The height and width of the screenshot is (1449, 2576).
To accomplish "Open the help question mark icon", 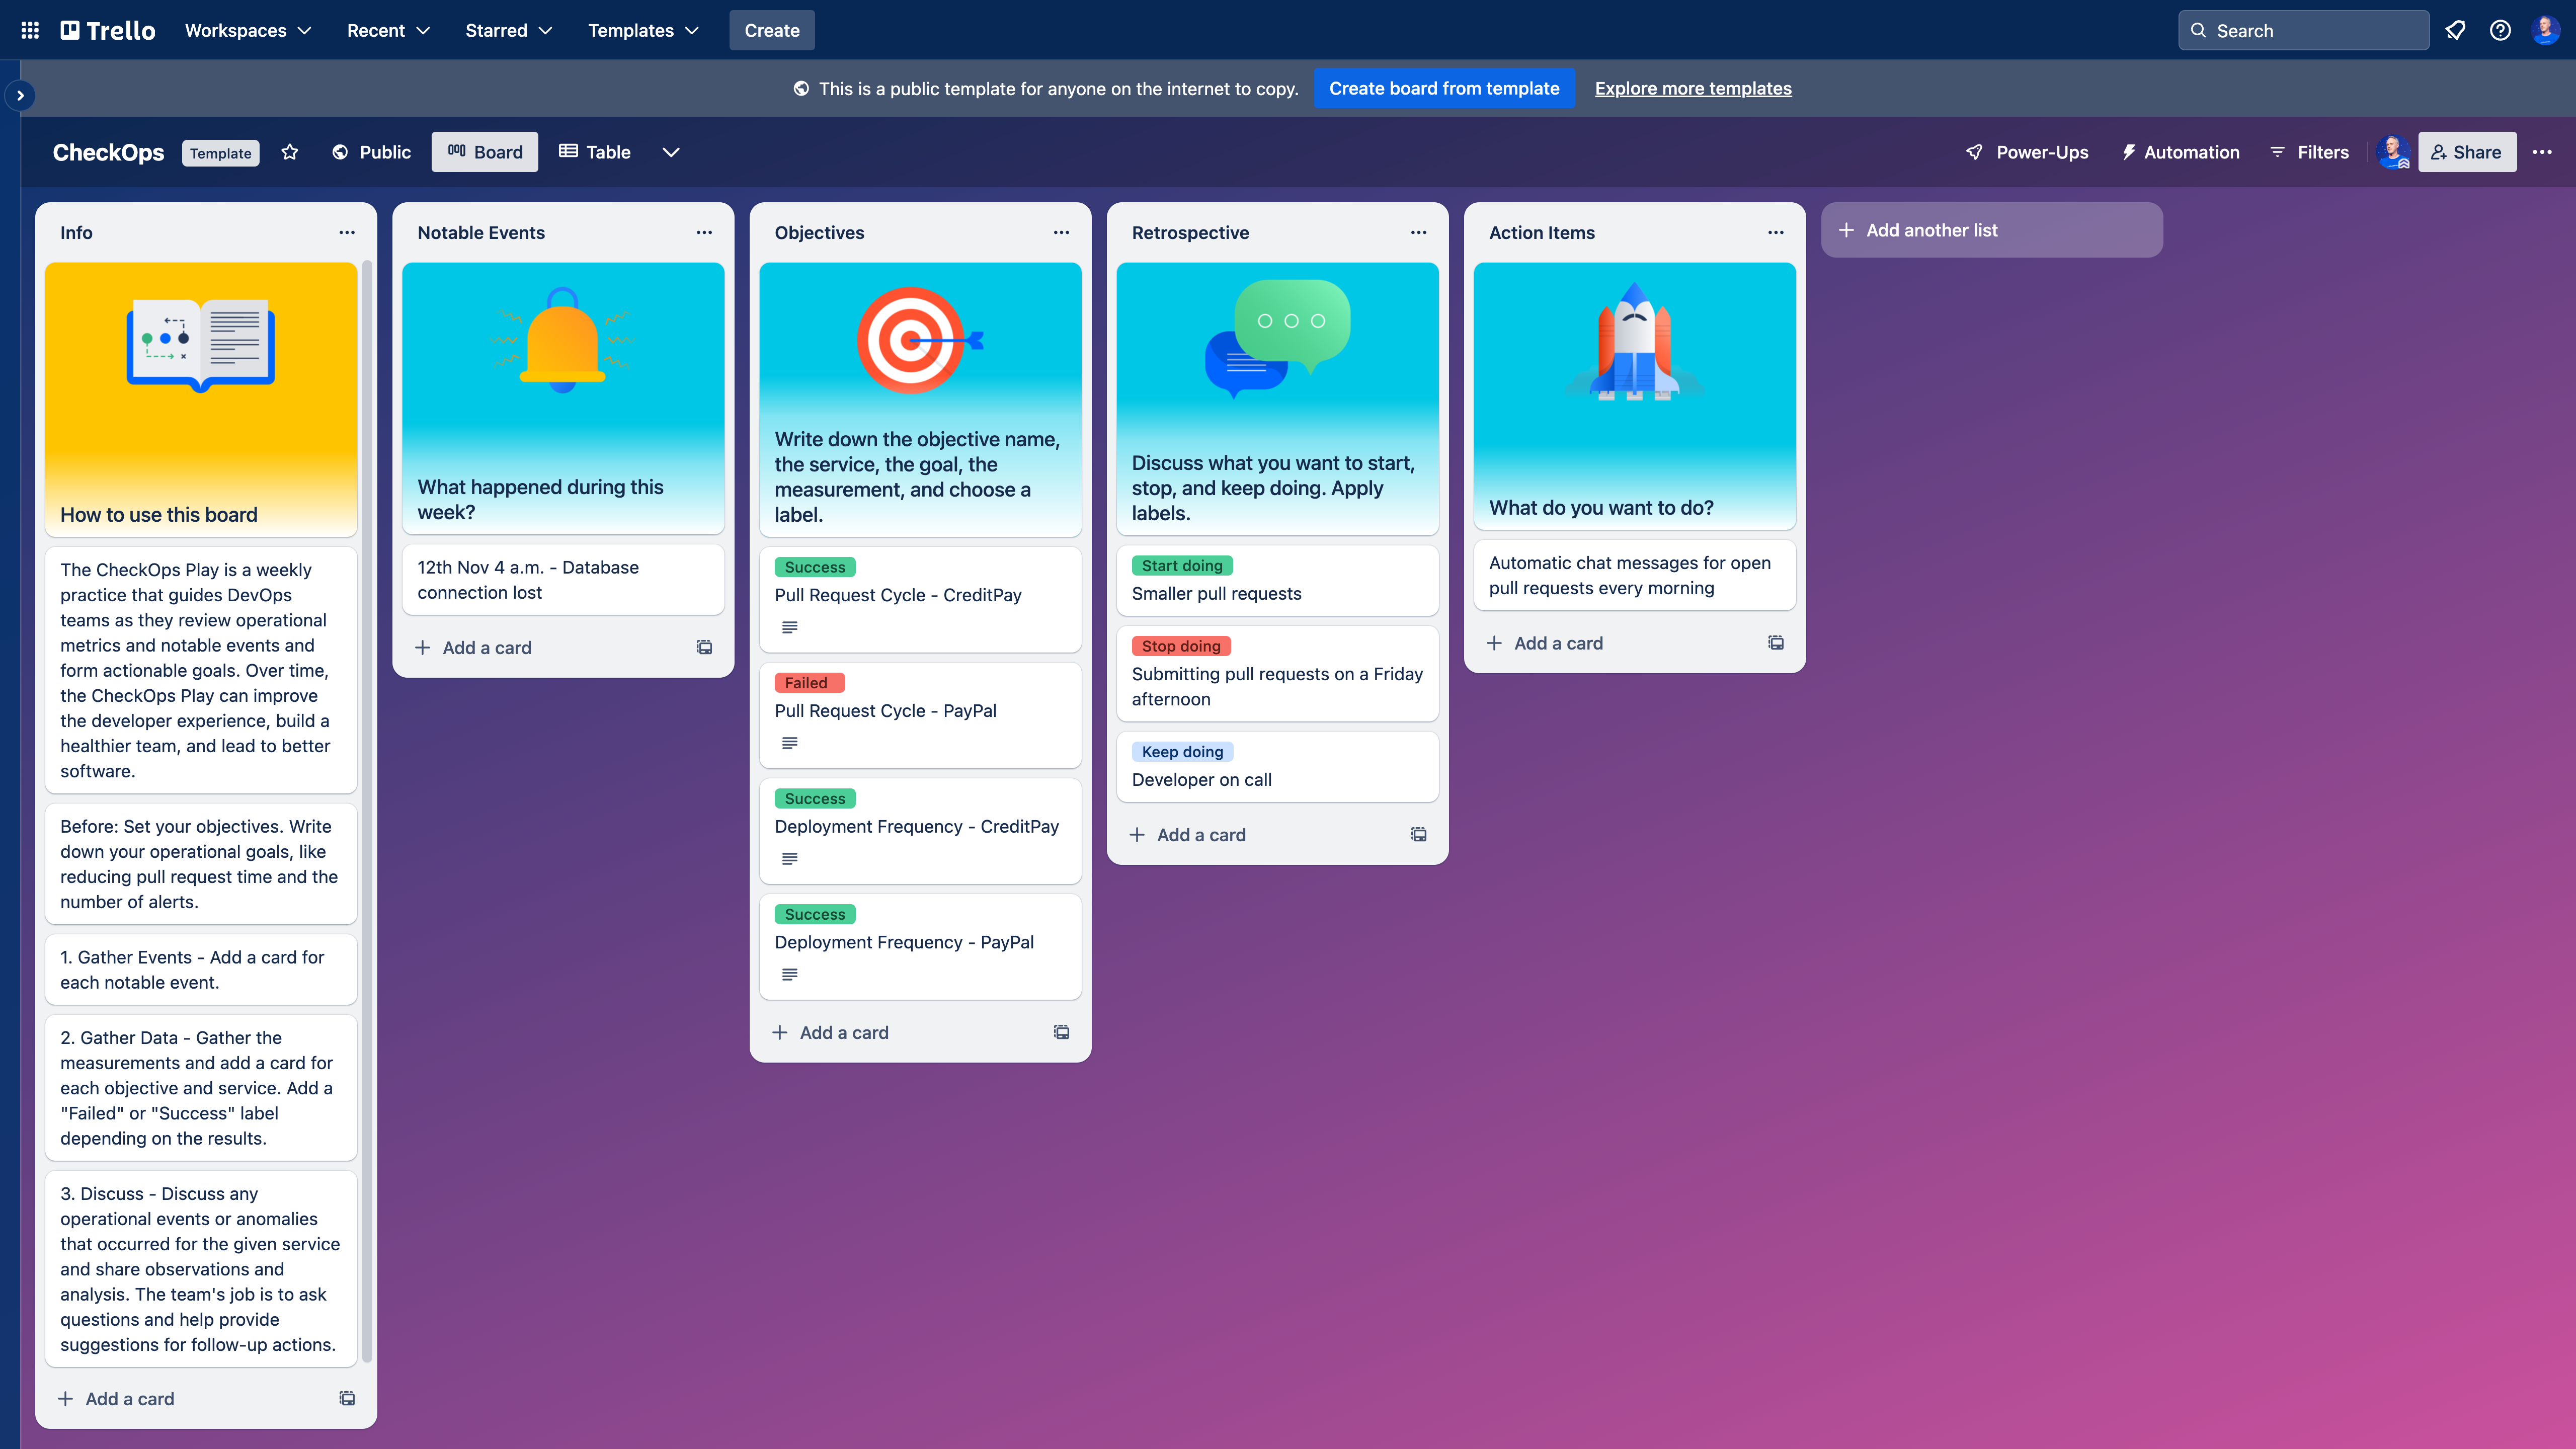I will point(2500,30).
